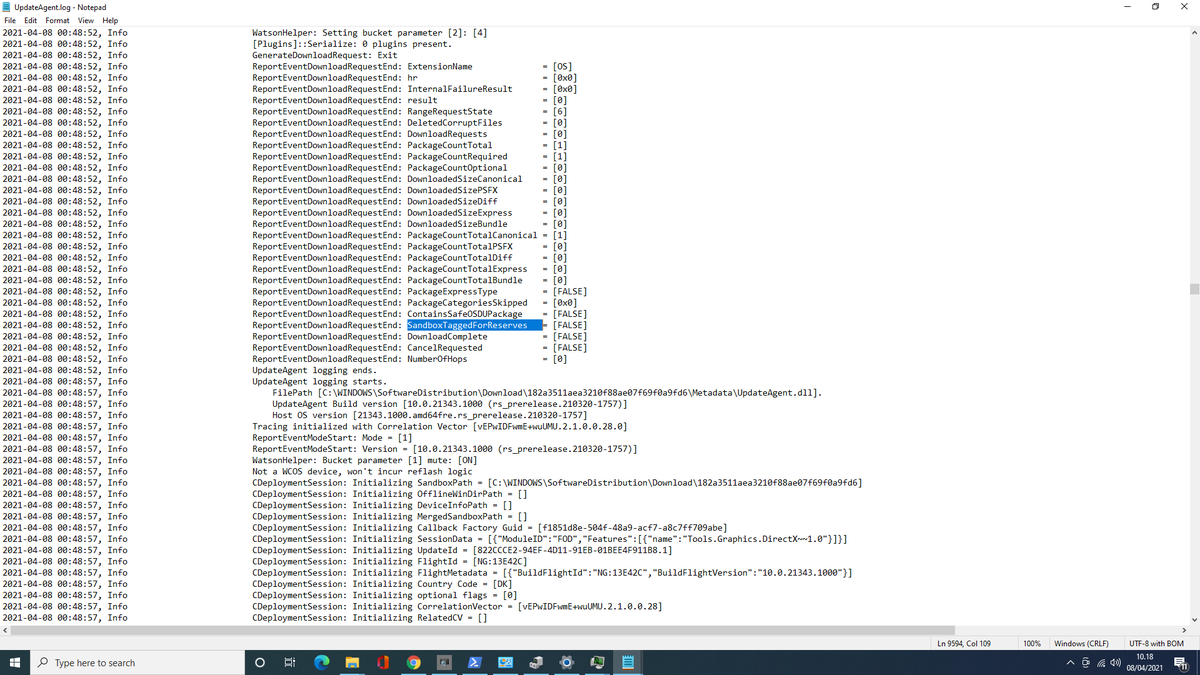Image resolution: width=1200 pixels, height=675 pixels.
Task: Click the Tracing initialized with Correlation Vector line
Action: [x=440, y=426]
